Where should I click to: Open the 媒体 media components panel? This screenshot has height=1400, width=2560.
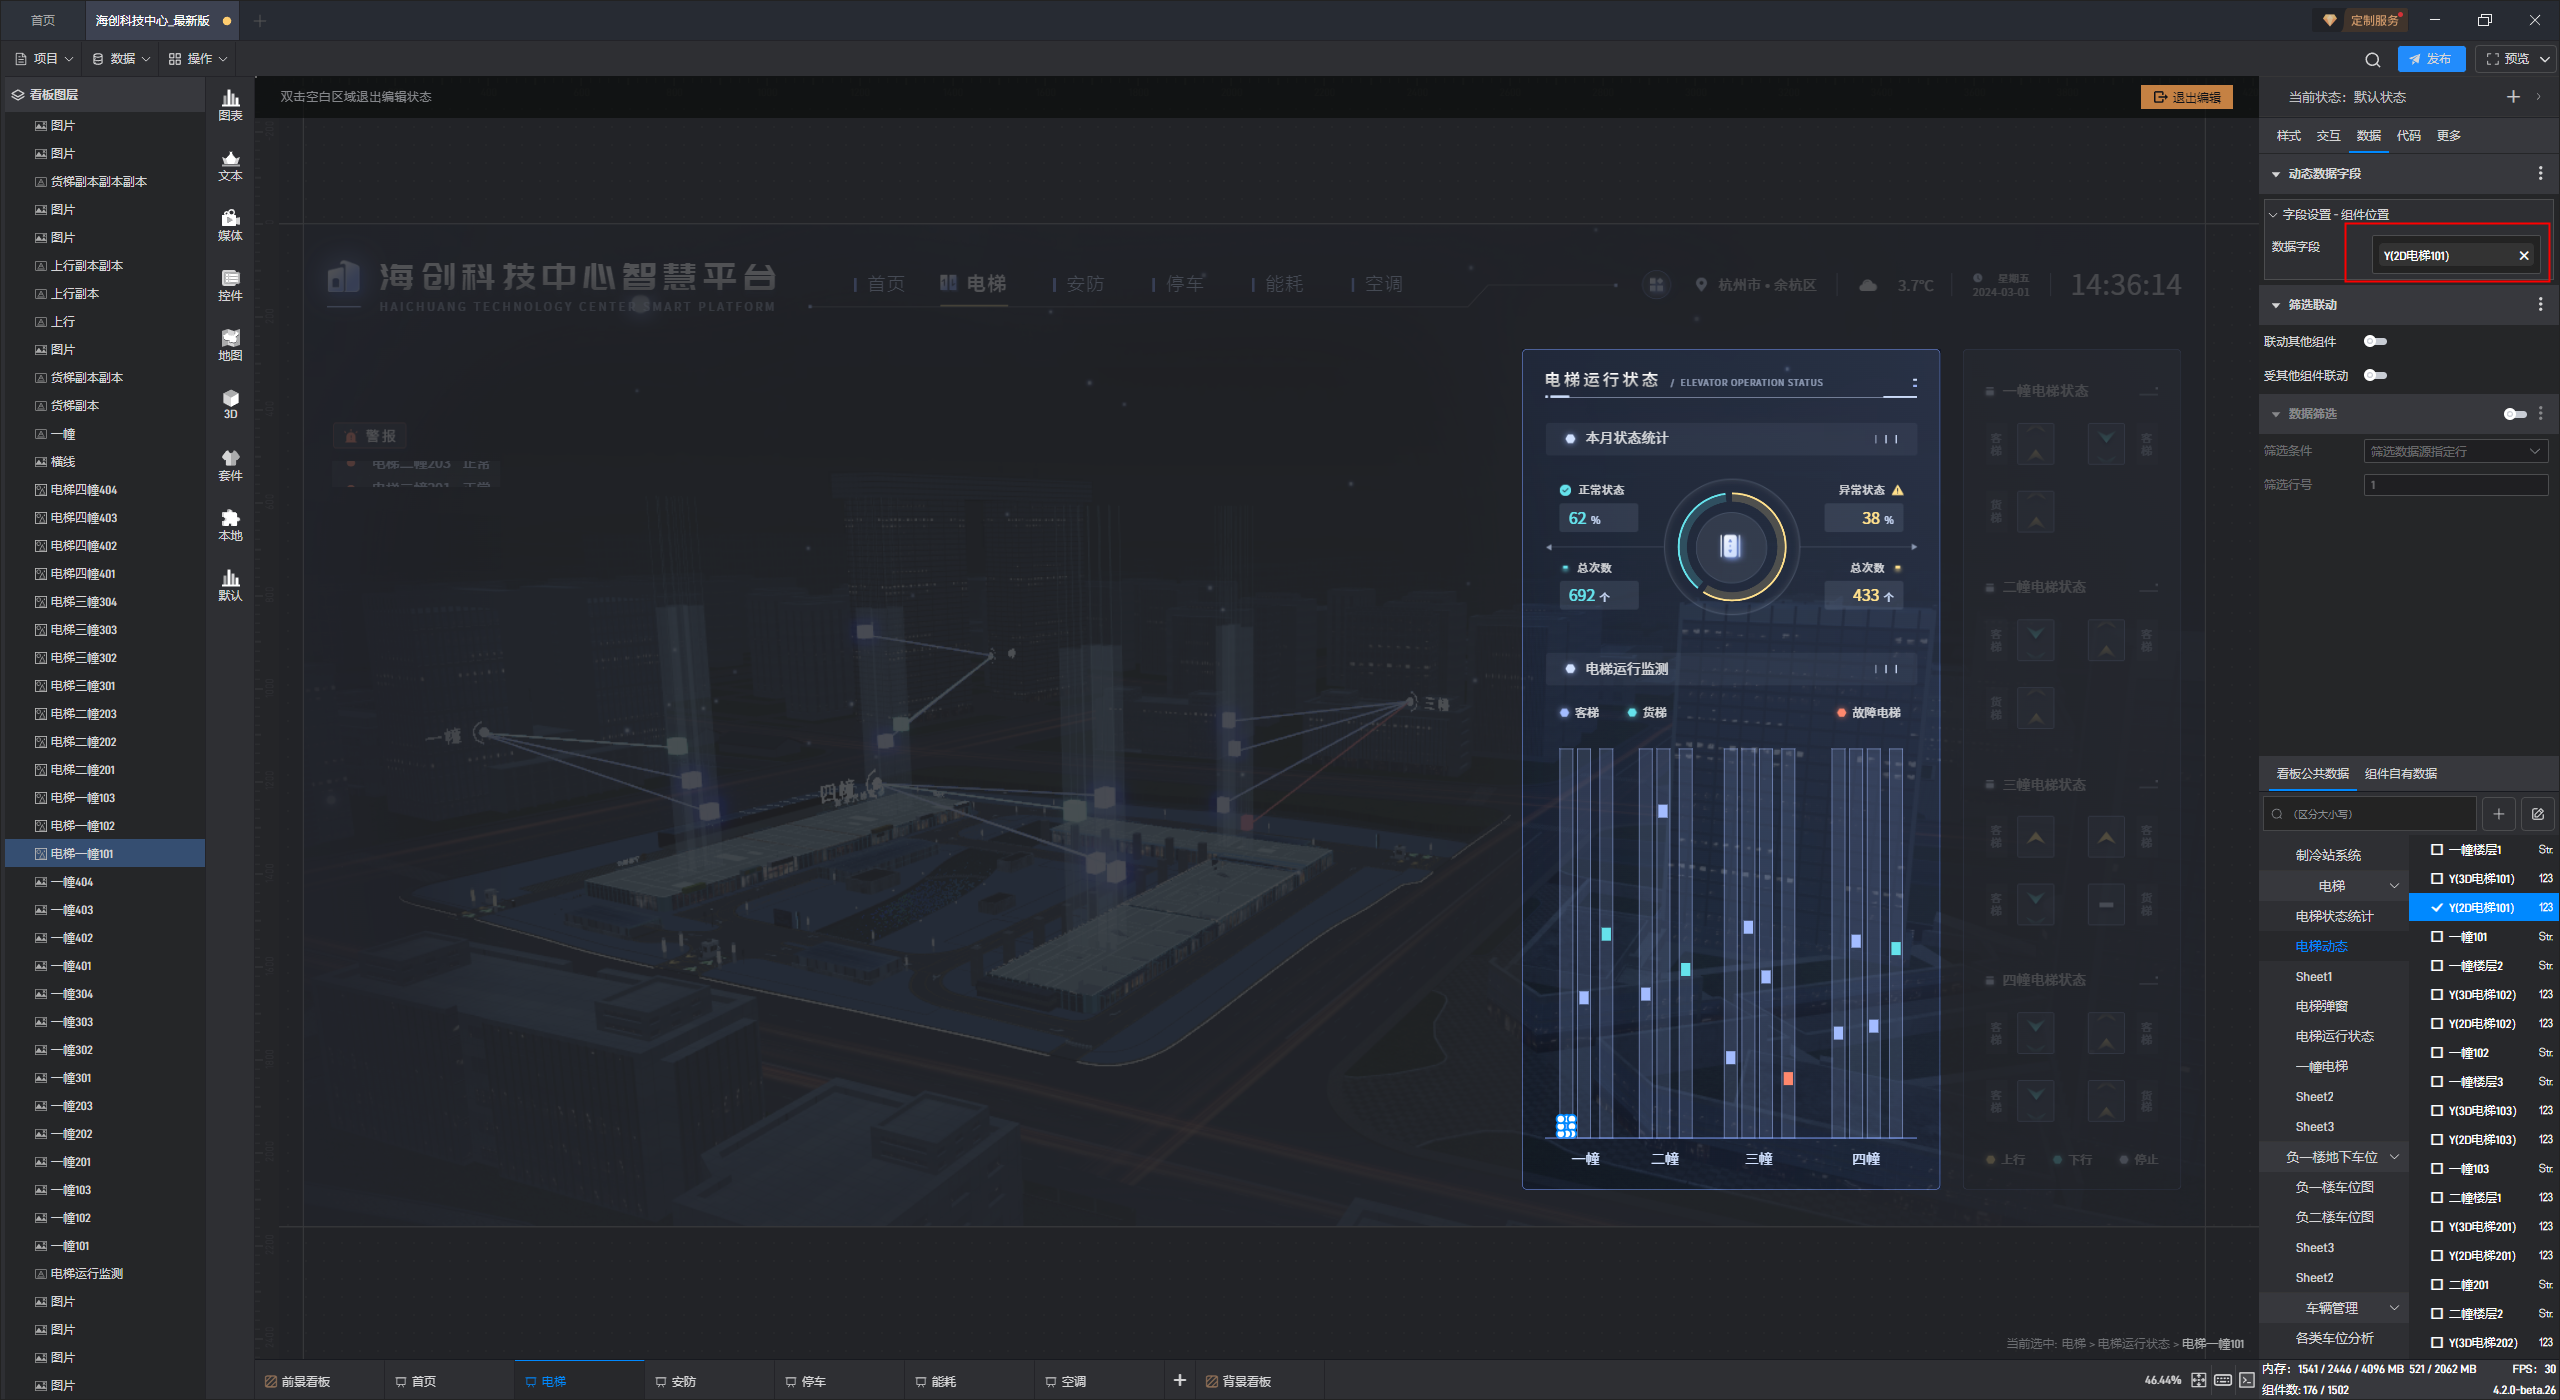pyautogui.click(x=230, y=224)
